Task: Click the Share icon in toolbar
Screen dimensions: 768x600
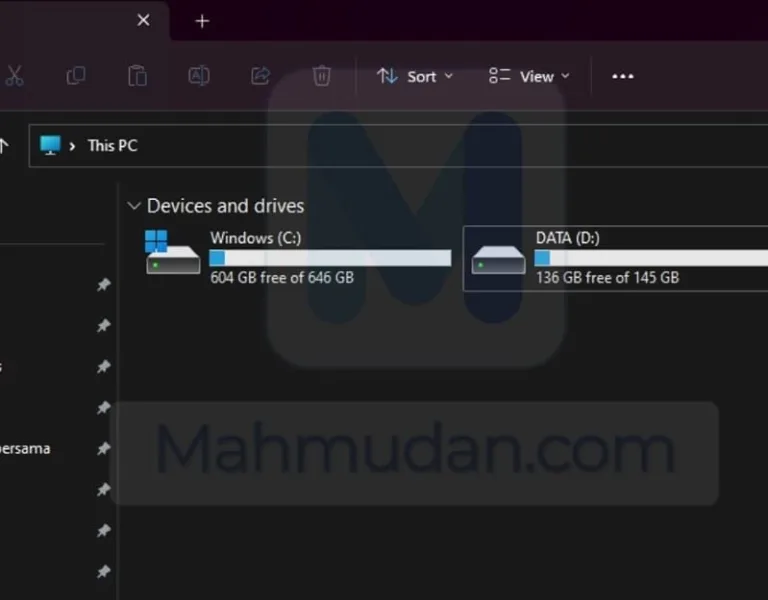Action: [x=261, y=76]
